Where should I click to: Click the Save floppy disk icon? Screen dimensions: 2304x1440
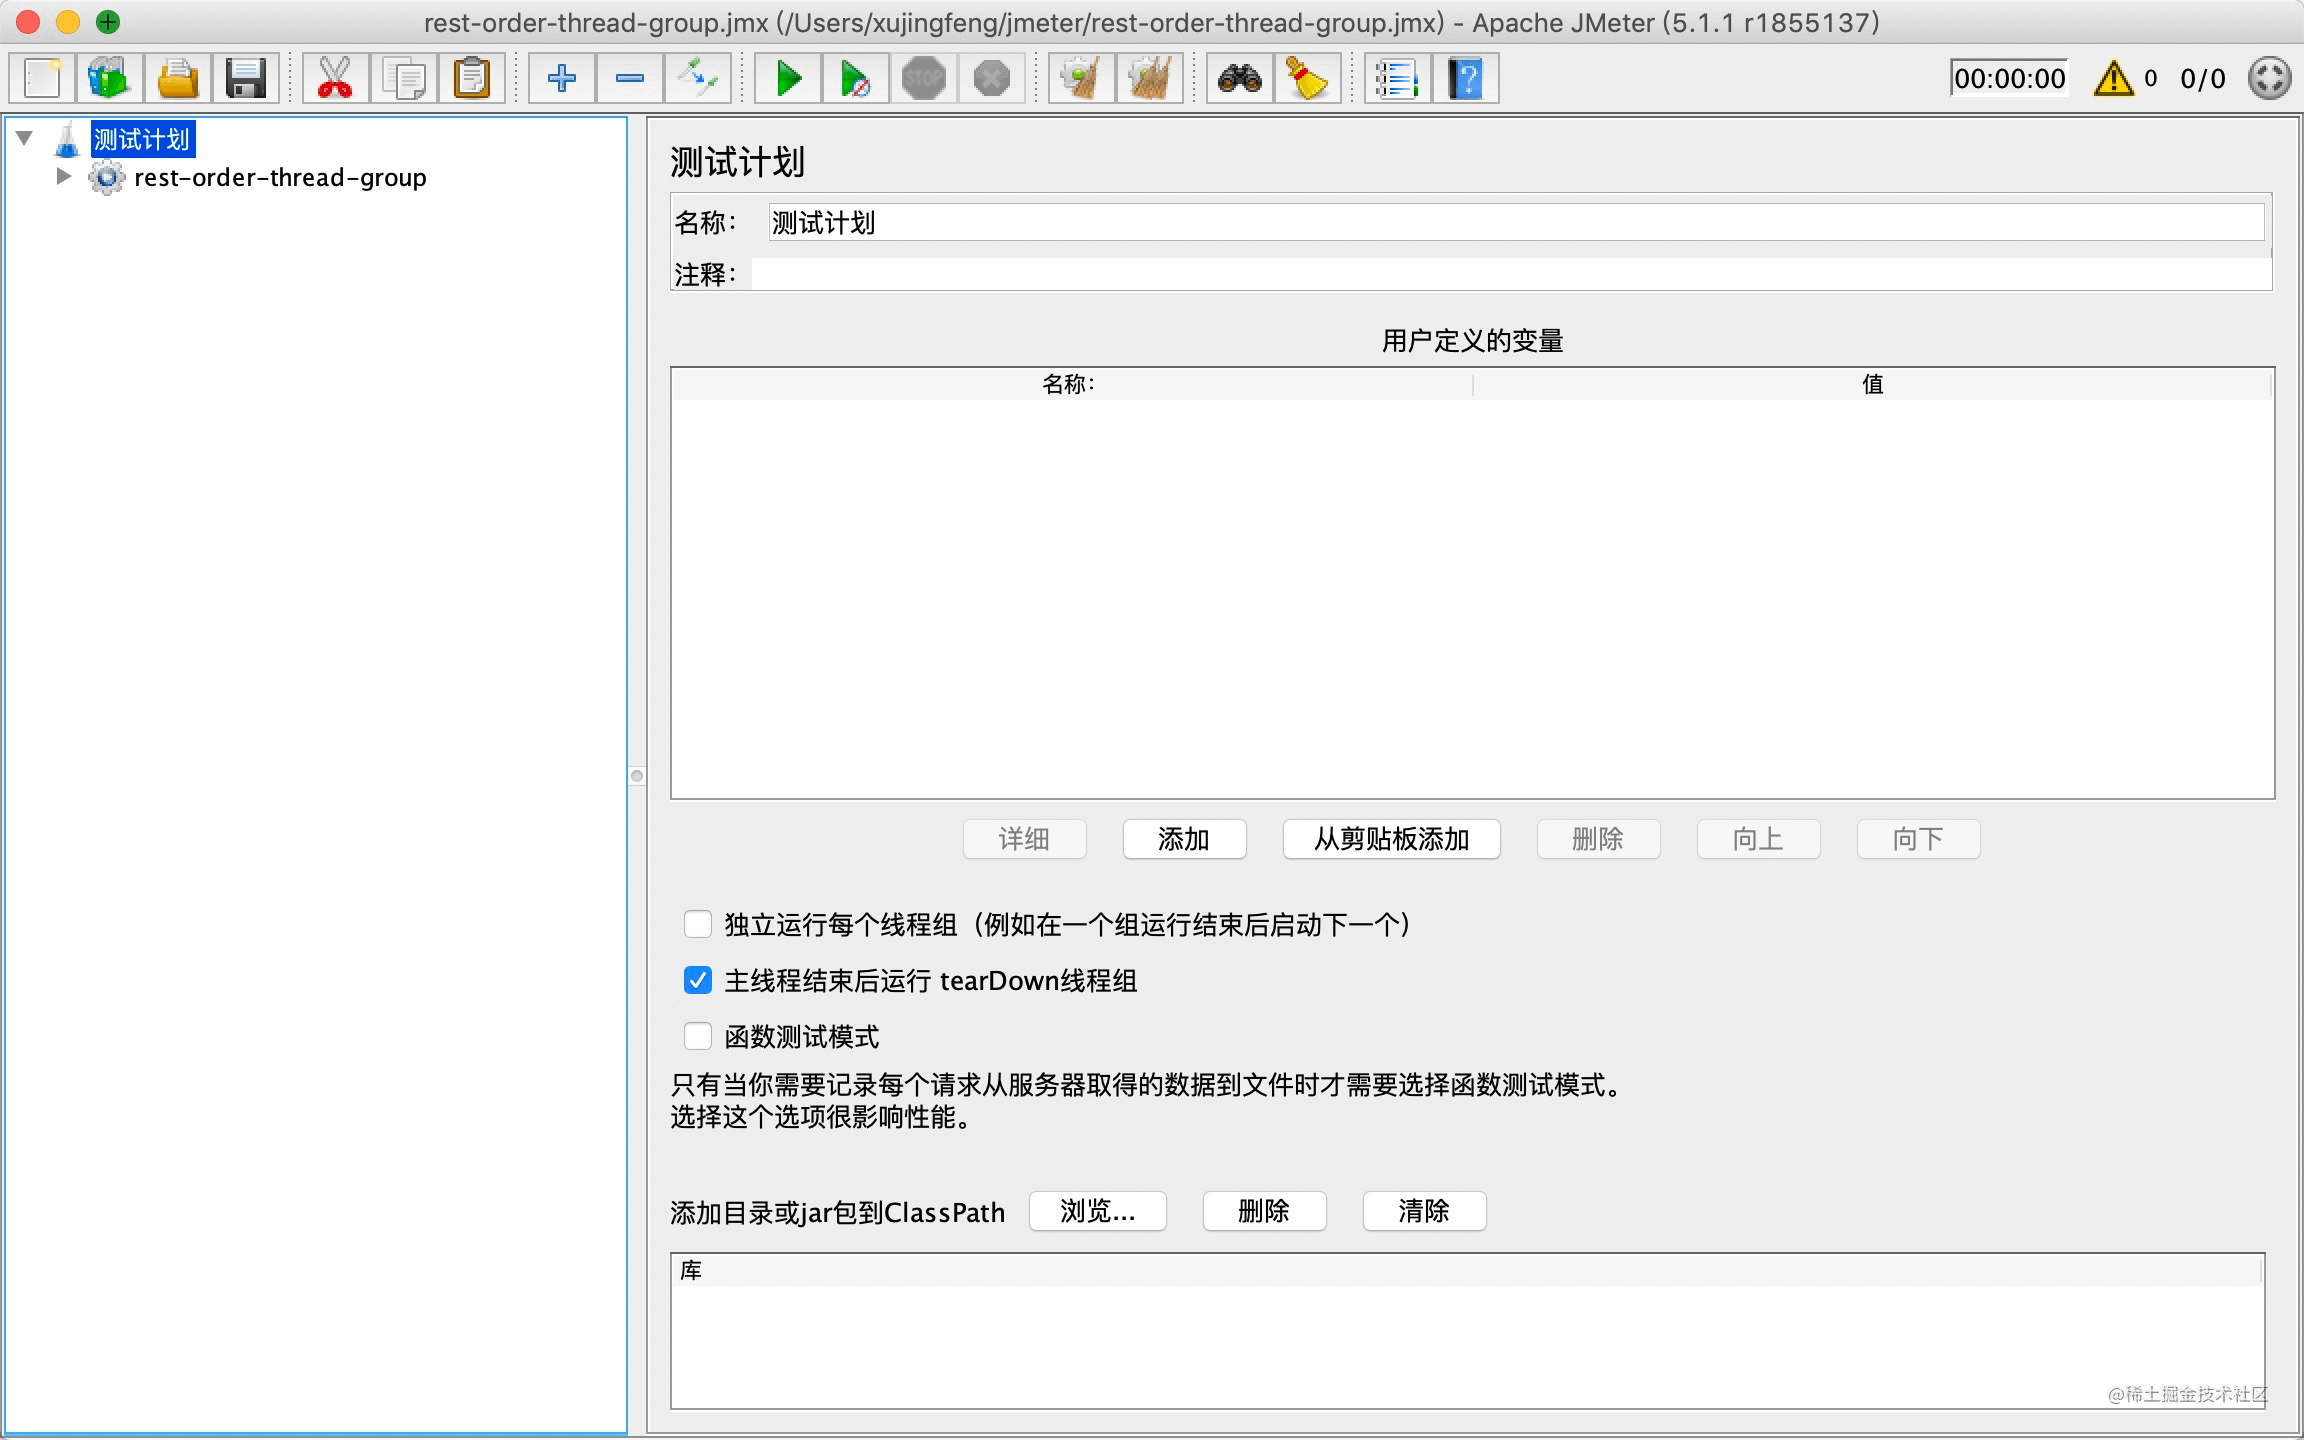coord(245,78)
